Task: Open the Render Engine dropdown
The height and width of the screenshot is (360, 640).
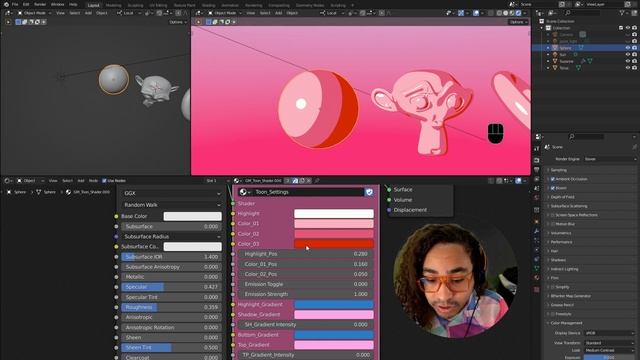Action: tap(610, 159)
